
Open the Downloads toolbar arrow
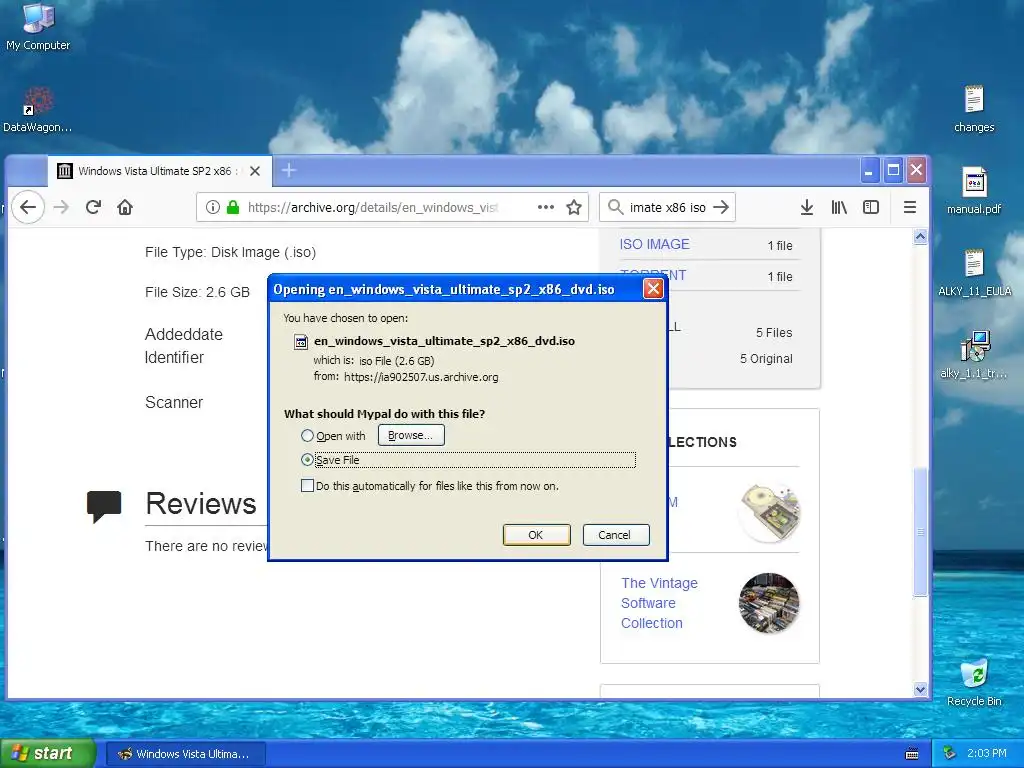(807, 207)
